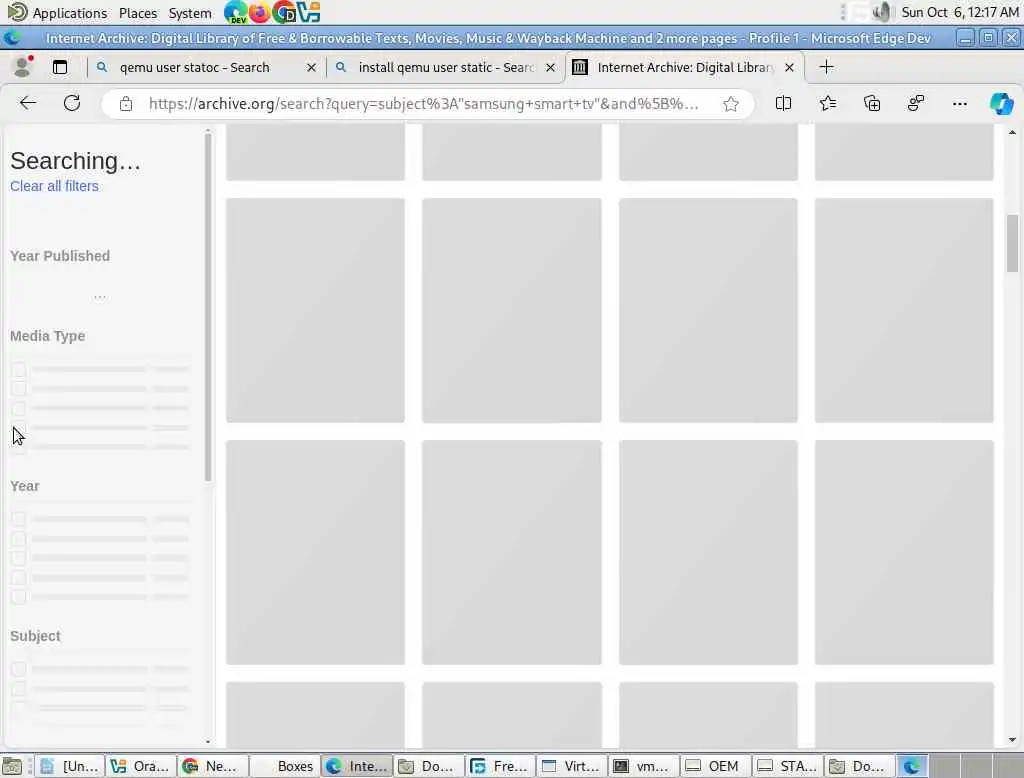Screen dimensions: 1024x778
Task: Click the 'Media Type' heading
Action: coord(48,336)
